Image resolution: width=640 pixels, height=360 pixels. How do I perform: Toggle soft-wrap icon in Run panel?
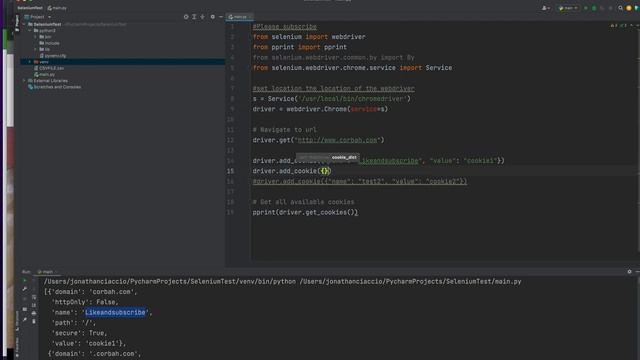point(34,297)
